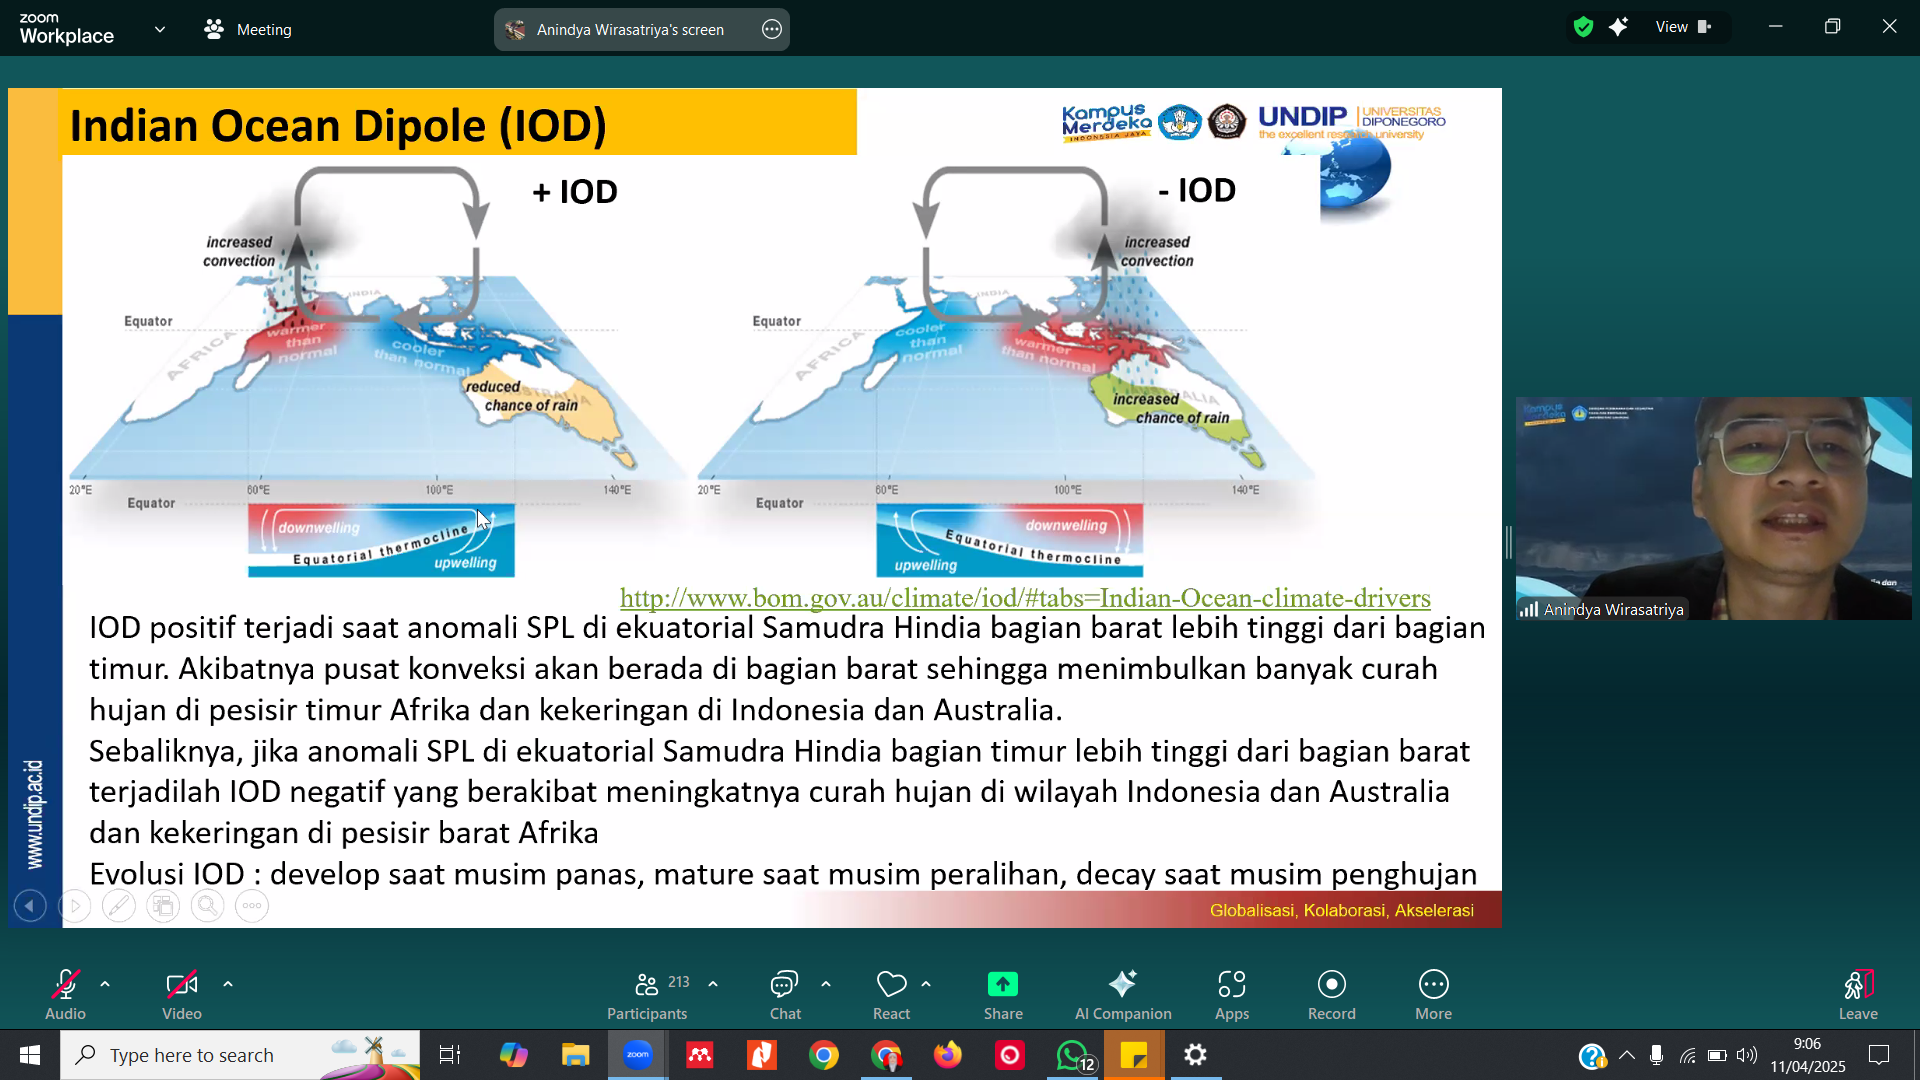Open the Zoom Workplace dropdown chevron
Viewport: 1920px width, 1080px height.
pyautogui.click(x=160, y=29)
